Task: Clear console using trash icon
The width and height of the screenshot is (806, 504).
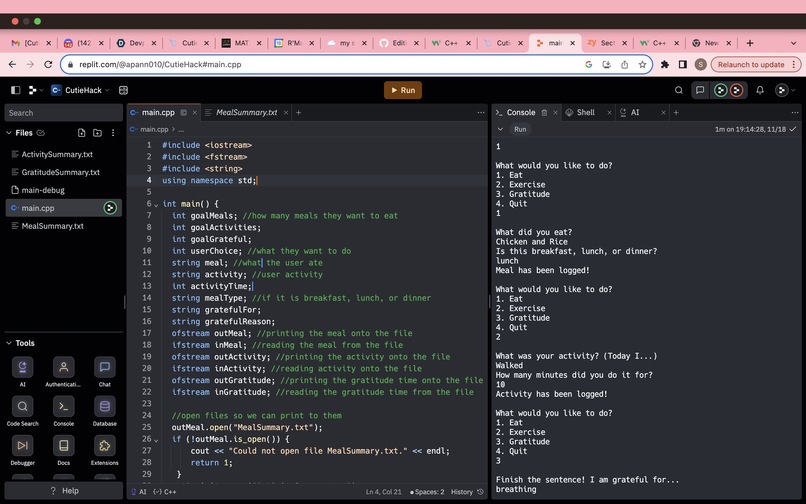Action: [x=544, y=113]
